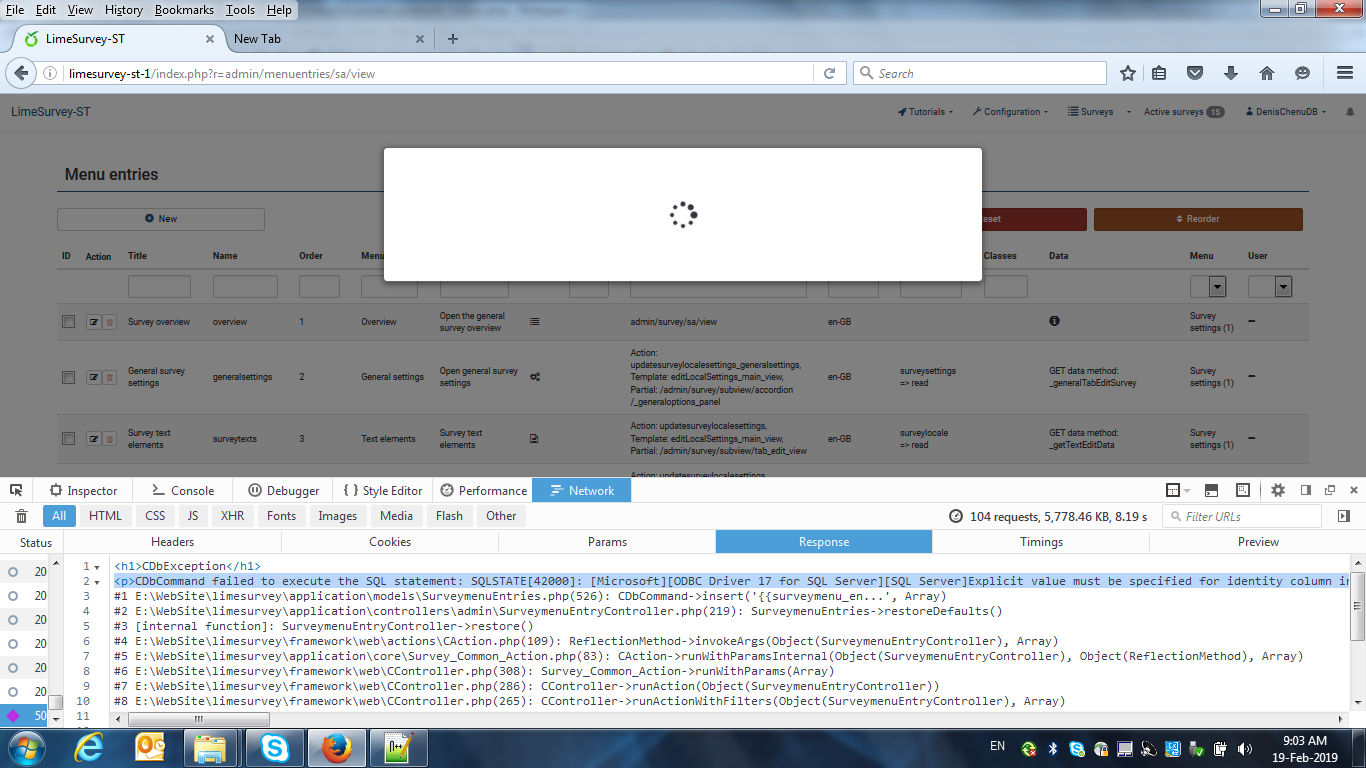This screenshot has width=1366, height=768.
Task: Open a new browser tab with plus button
Action: click(x=453, y=39)
